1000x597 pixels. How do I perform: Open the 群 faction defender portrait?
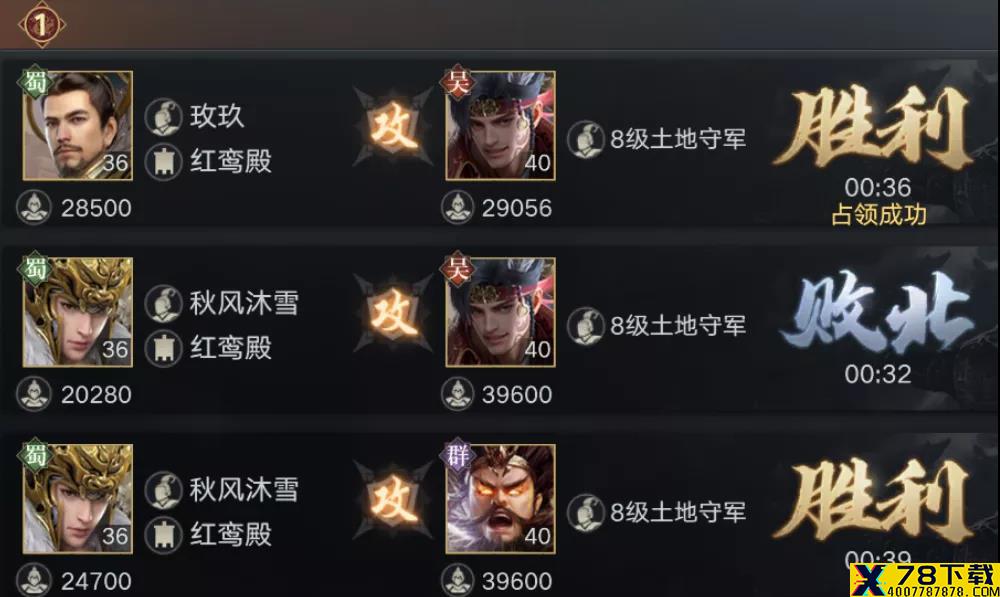[500, 499]
